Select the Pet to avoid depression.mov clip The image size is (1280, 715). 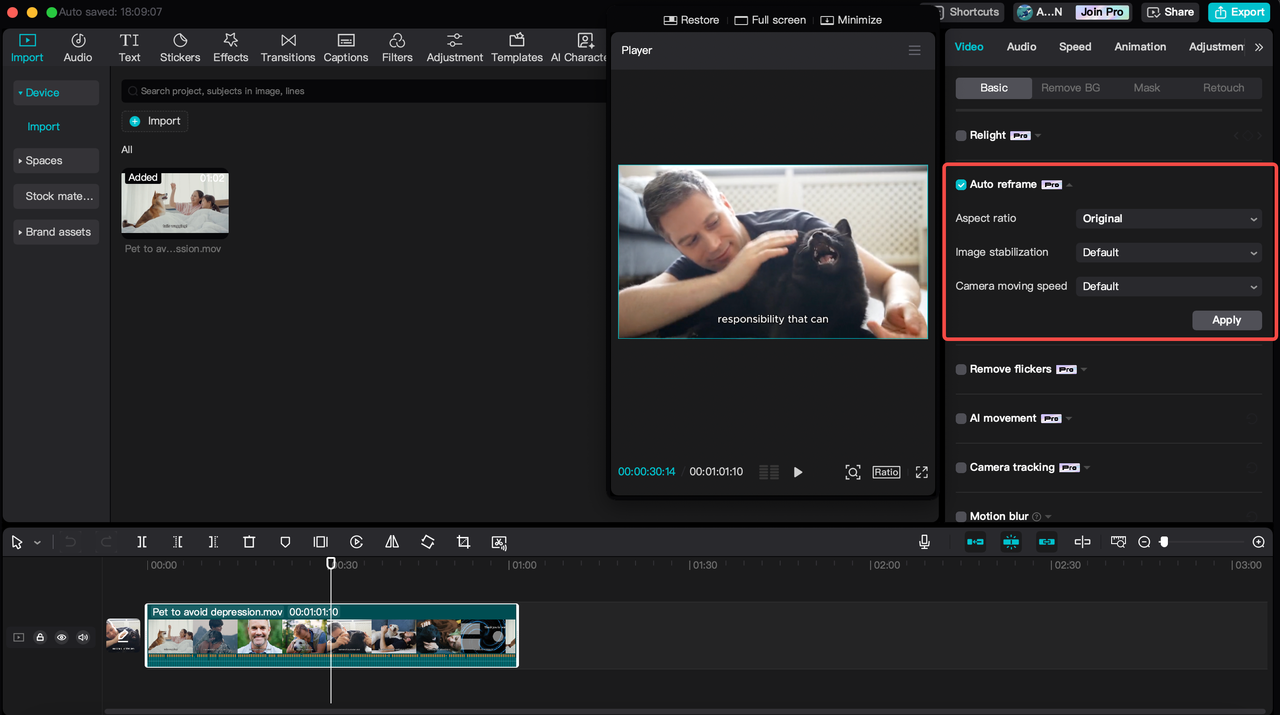click(332, 635)
